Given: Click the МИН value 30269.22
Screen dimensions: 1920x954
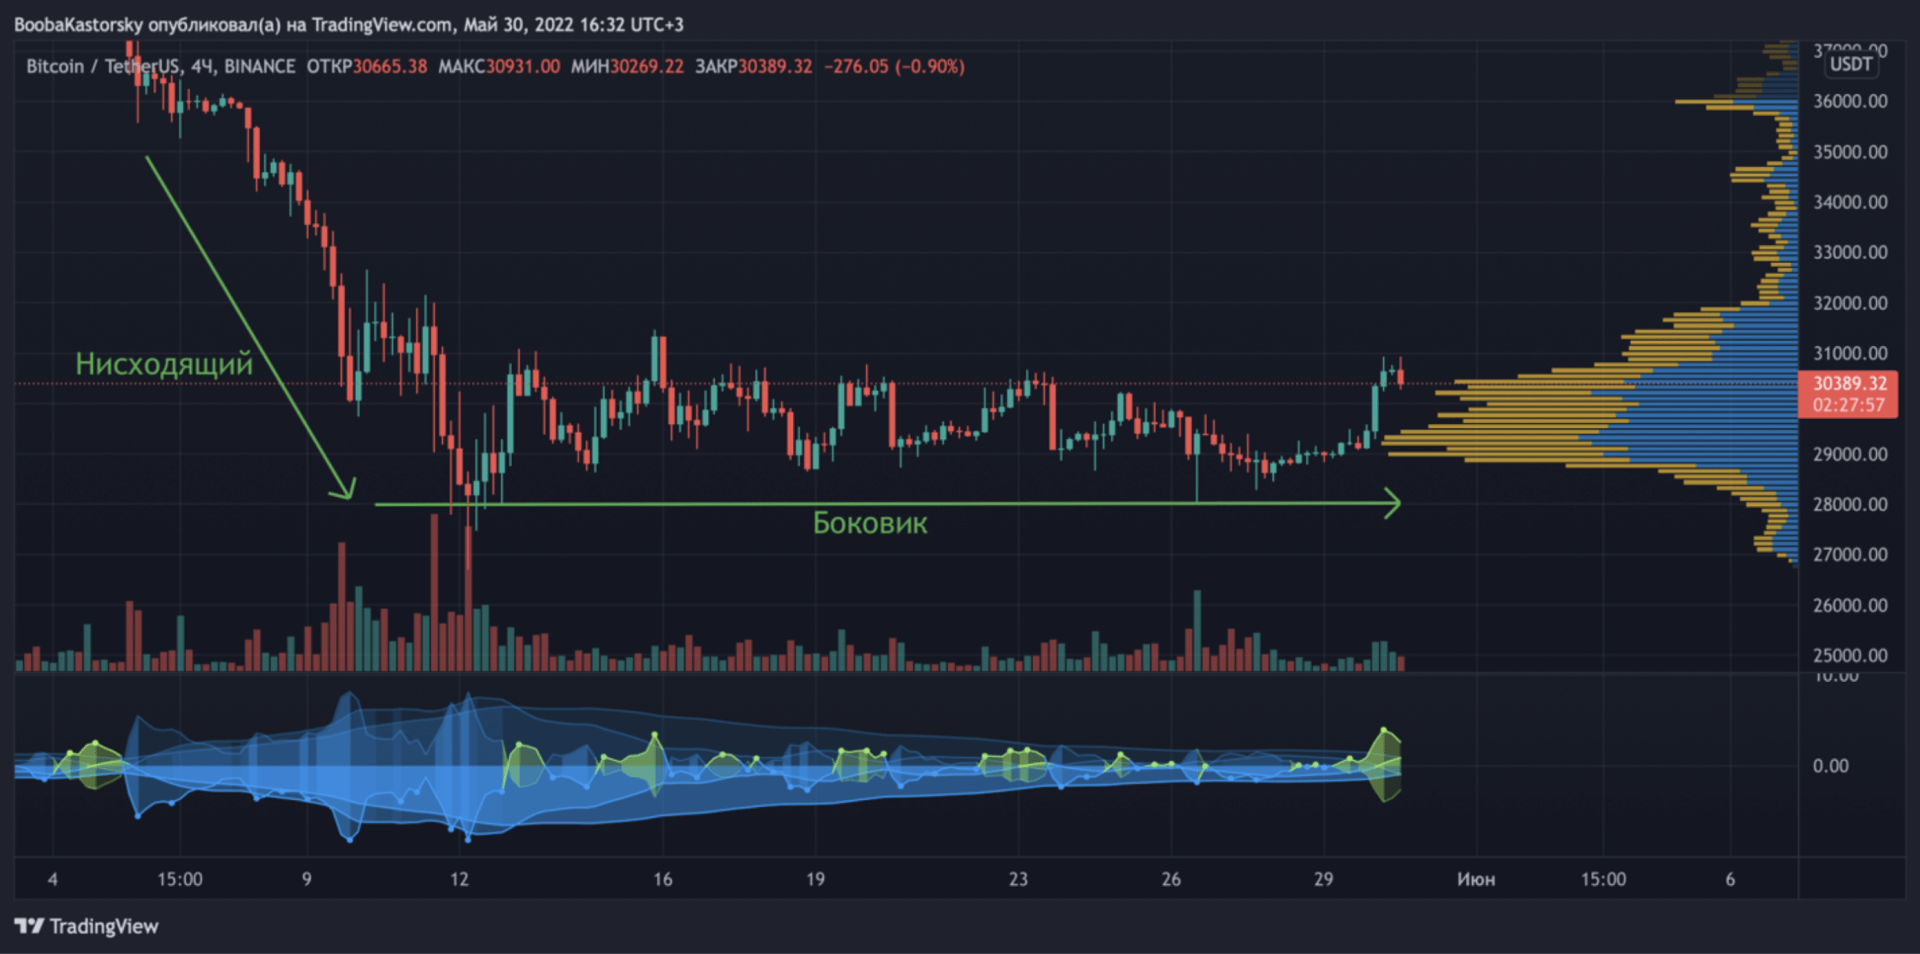Looking at the screenshot, I should pyautogui.click(x=647, y=67).
